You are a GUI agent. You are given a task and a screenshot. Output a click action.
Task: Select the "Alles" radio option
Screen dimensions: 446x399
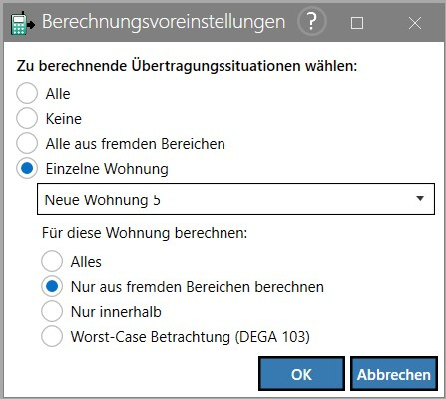[x=52, y=261]
